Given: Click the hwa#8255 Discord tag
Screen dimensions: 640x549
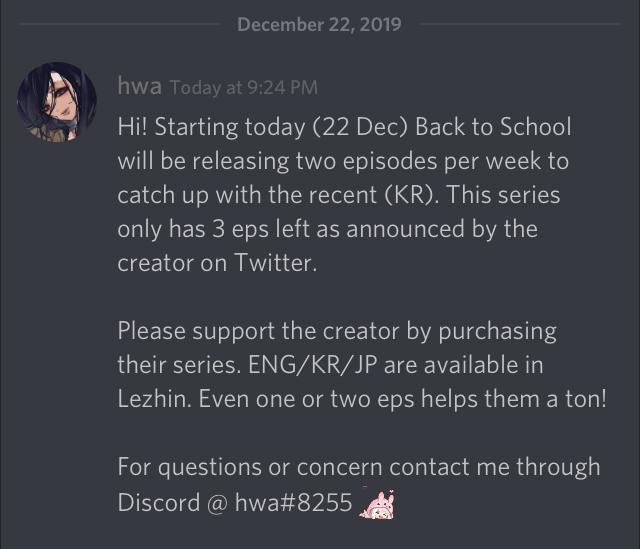Looking at the screenshot, I should (x=293, y=502).
